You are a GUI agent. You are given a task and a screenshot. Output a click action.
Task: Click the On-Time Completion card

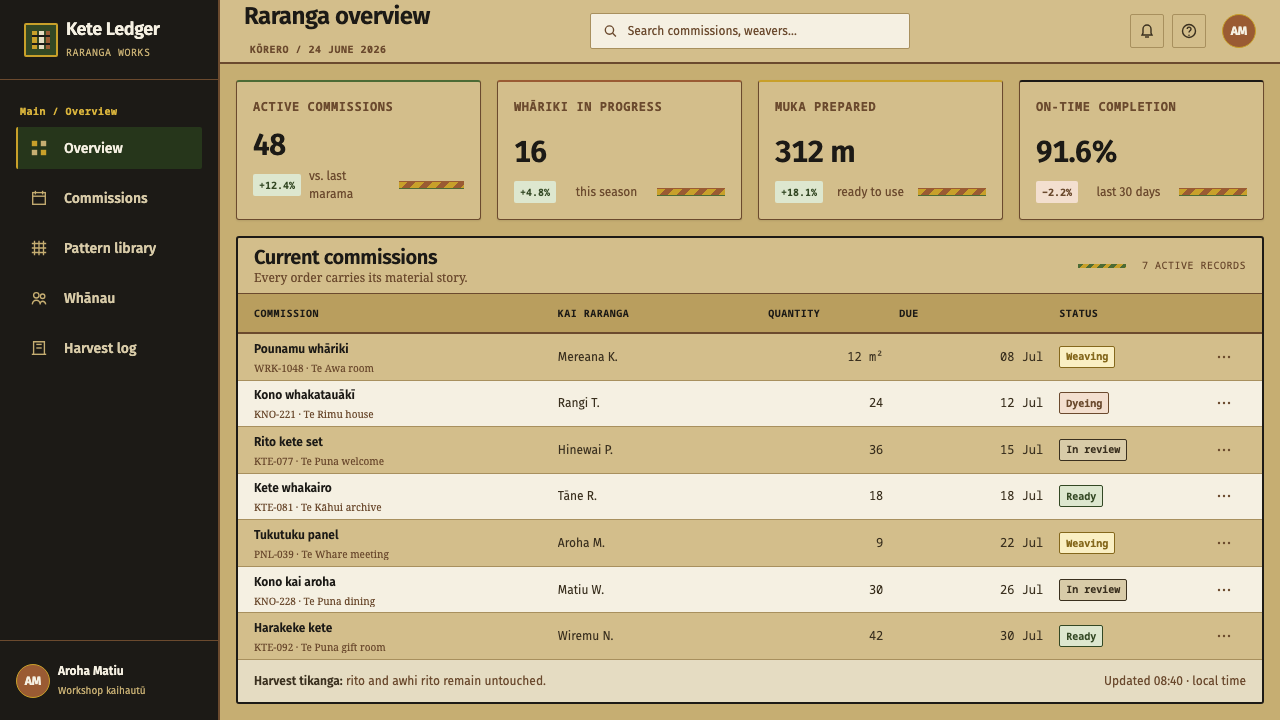coord(1141,150)
